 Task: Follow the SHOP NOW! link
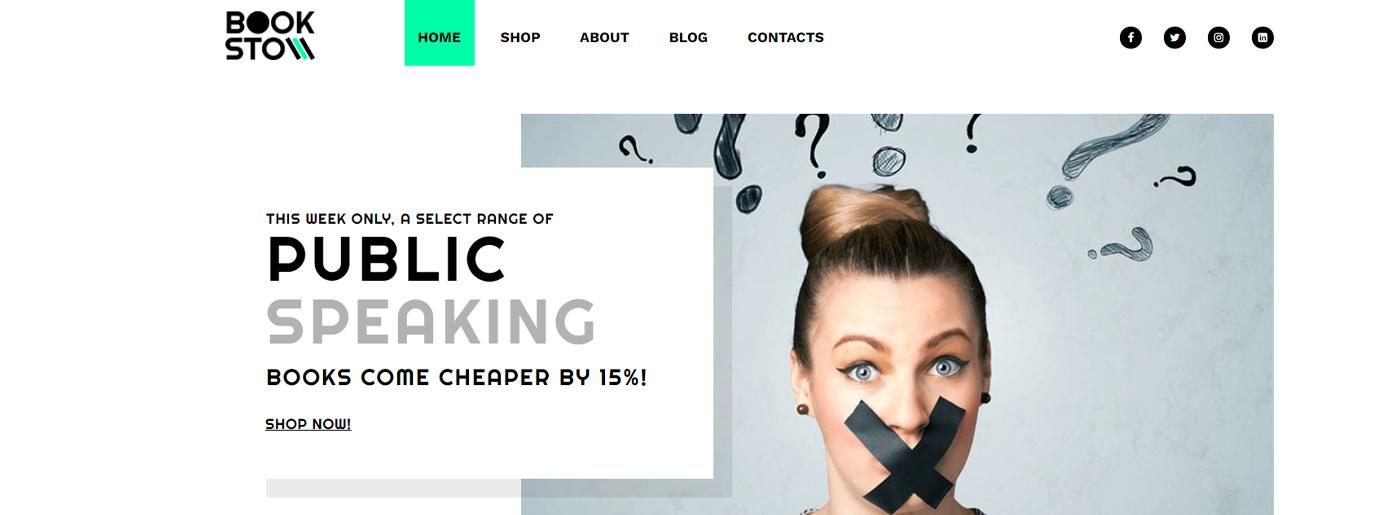coord(308,424)
